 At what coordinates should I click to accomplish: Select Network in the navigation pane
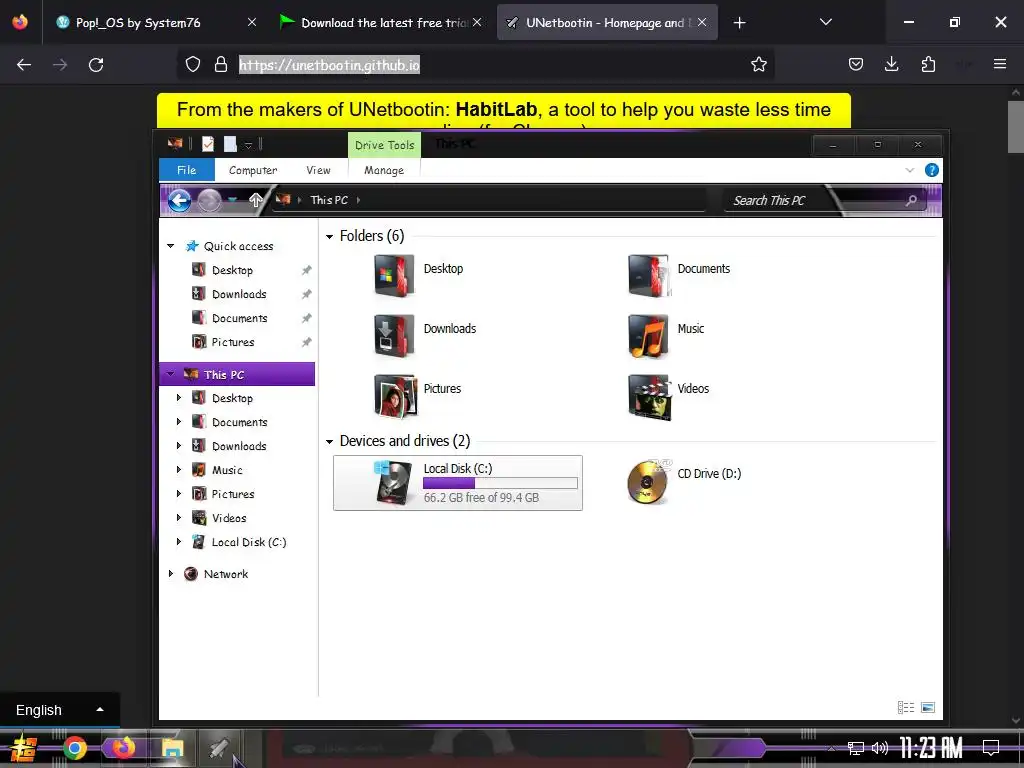[225, 574]
